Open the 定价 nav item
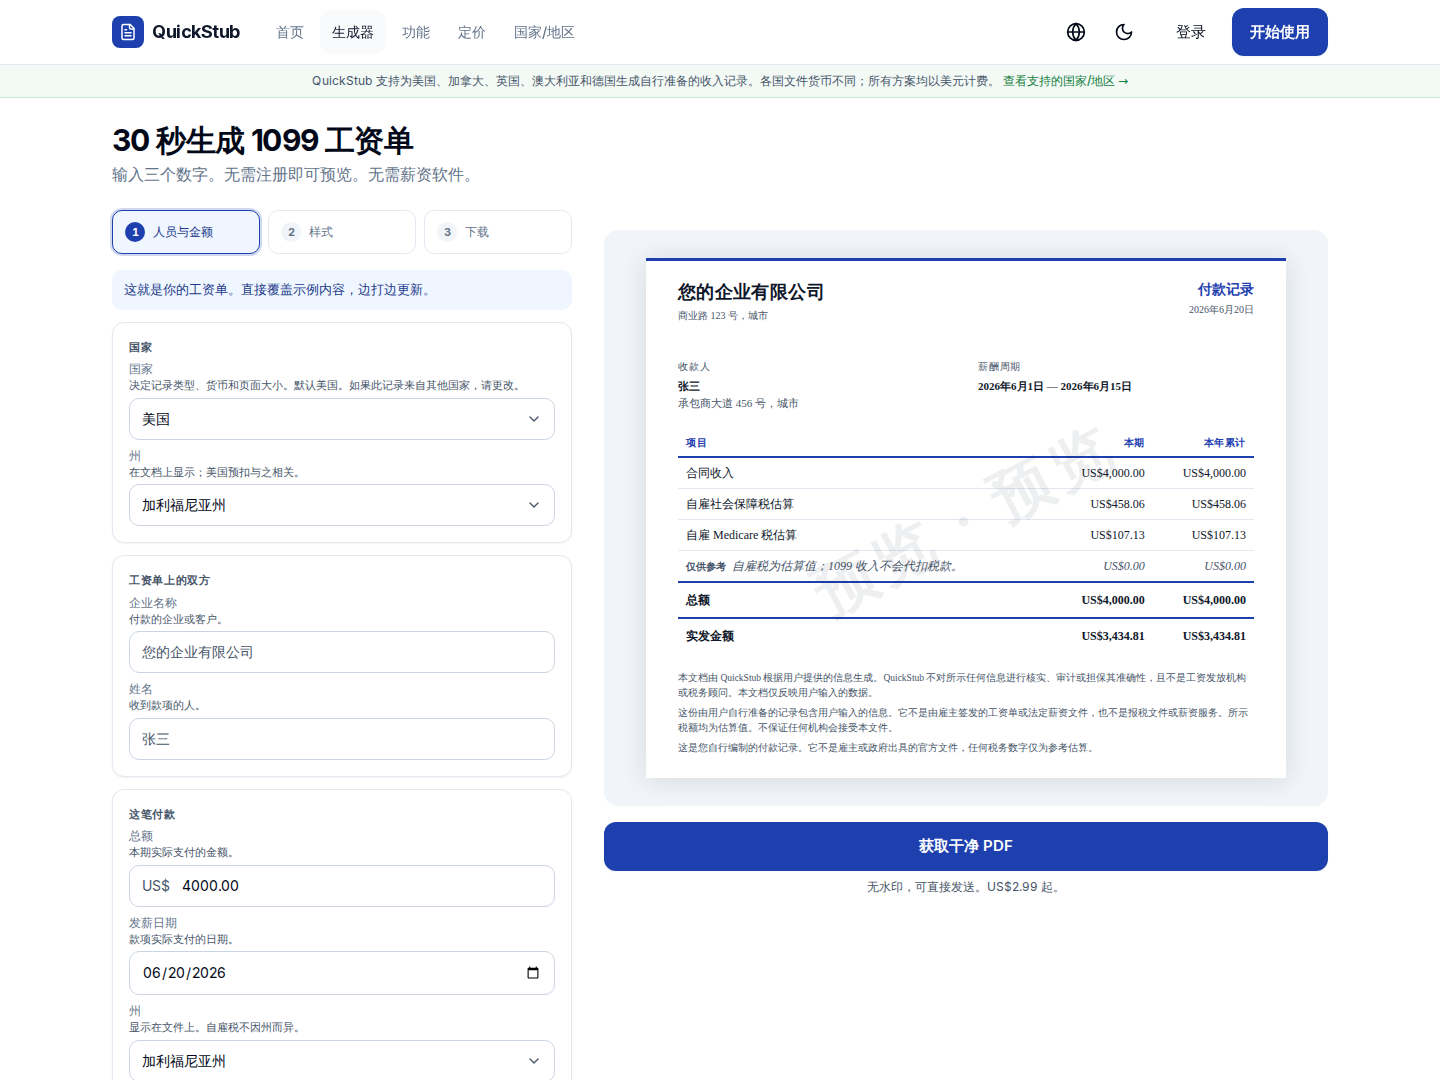This screenshot has width=1440, height=1080. [x=472, y=32]
